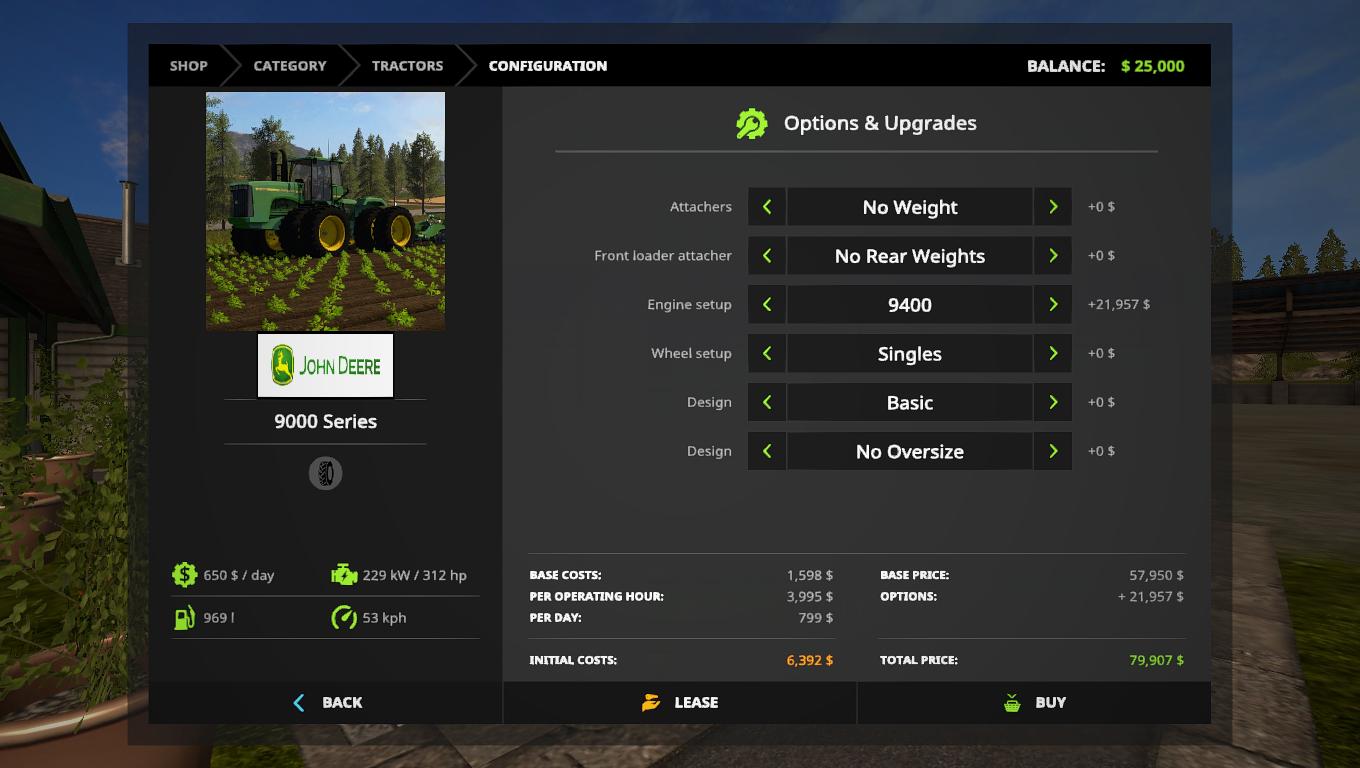The image size is (1360, 768).
Task: Select previous Attachers option with left arrow
Action: (767, 207)
